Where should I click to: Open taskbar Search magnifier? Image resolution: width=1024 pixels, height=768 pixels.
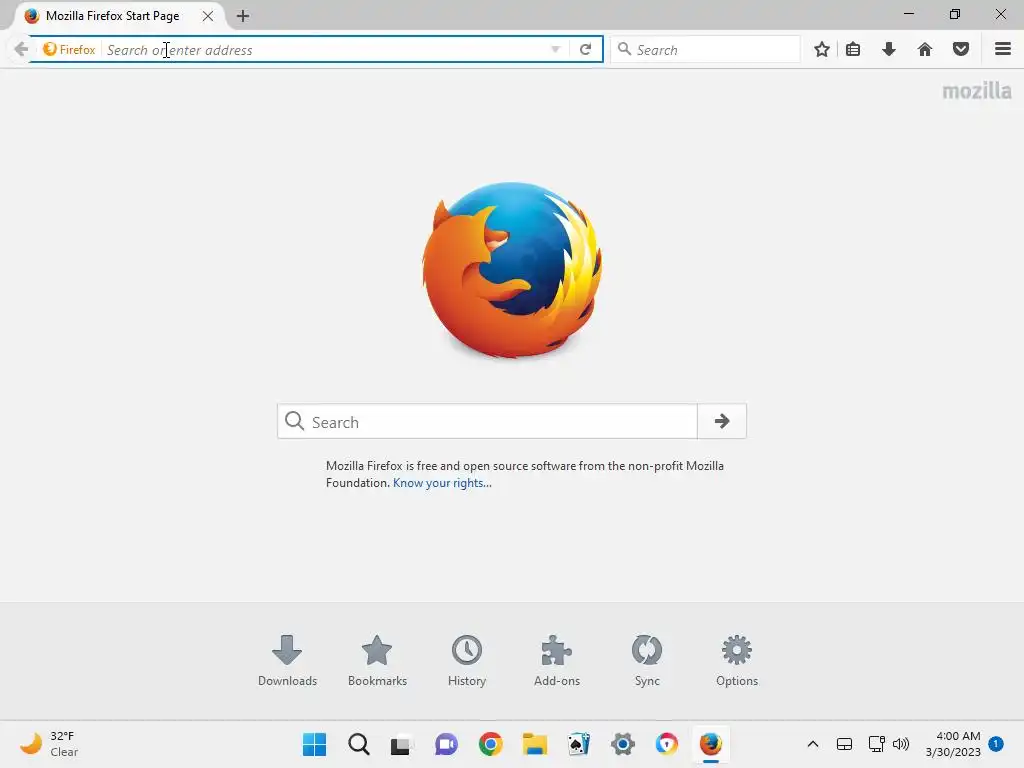pyautogui.click(x=359, y=744)
